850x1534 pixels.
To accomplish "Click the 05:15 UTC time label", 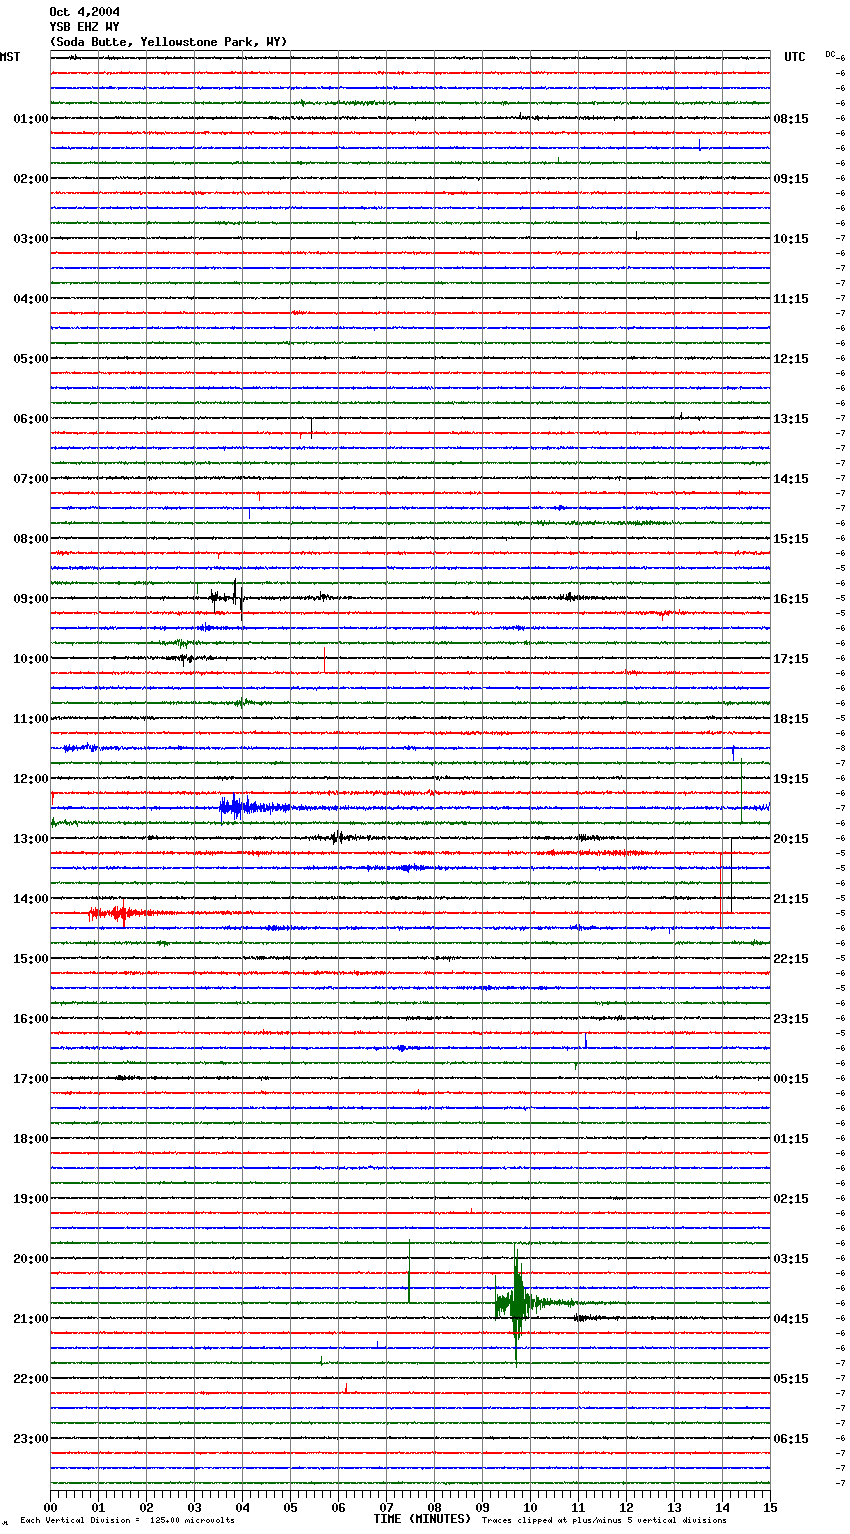I will point(791,1379).
